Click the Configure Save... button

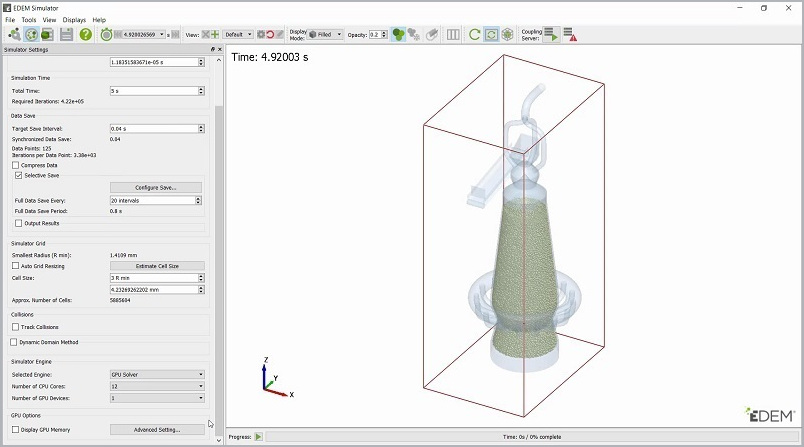pyautogui.click(x=156, y=187)
